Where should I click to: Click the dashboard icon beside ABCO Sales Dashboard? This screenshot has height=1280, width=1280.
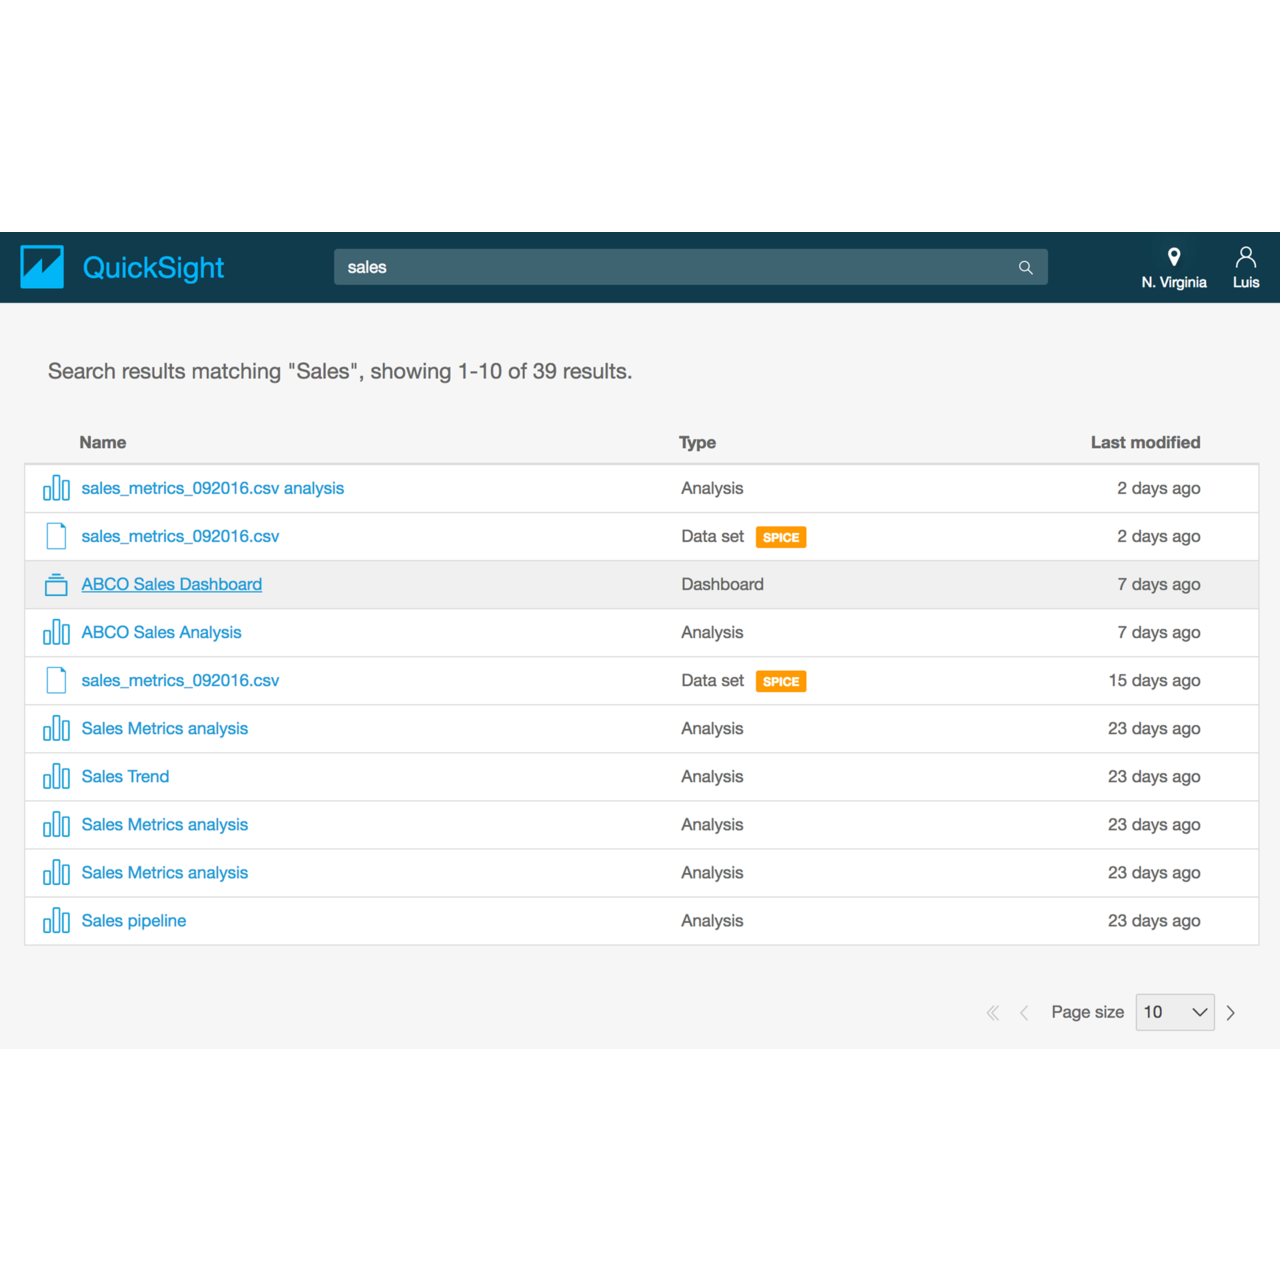click(x=56, y=584)
